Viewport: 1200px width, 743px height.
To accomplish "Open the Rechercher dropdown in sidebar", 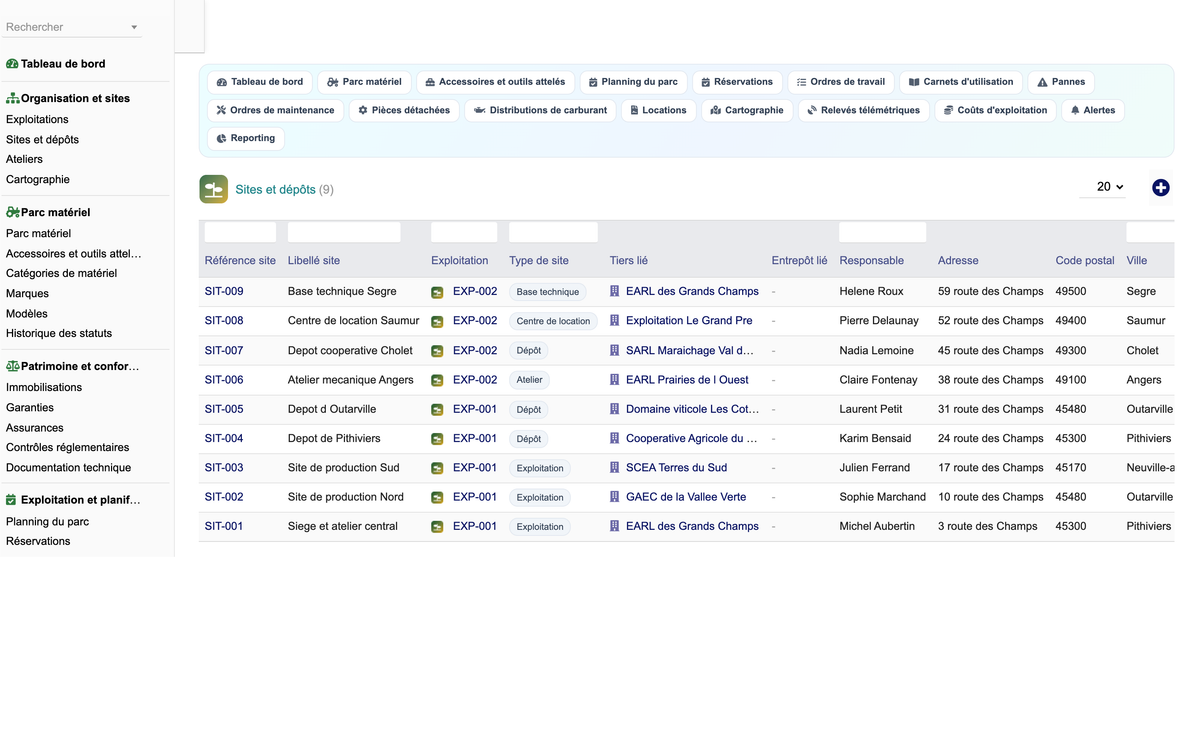I will click(x=72, y=27).
